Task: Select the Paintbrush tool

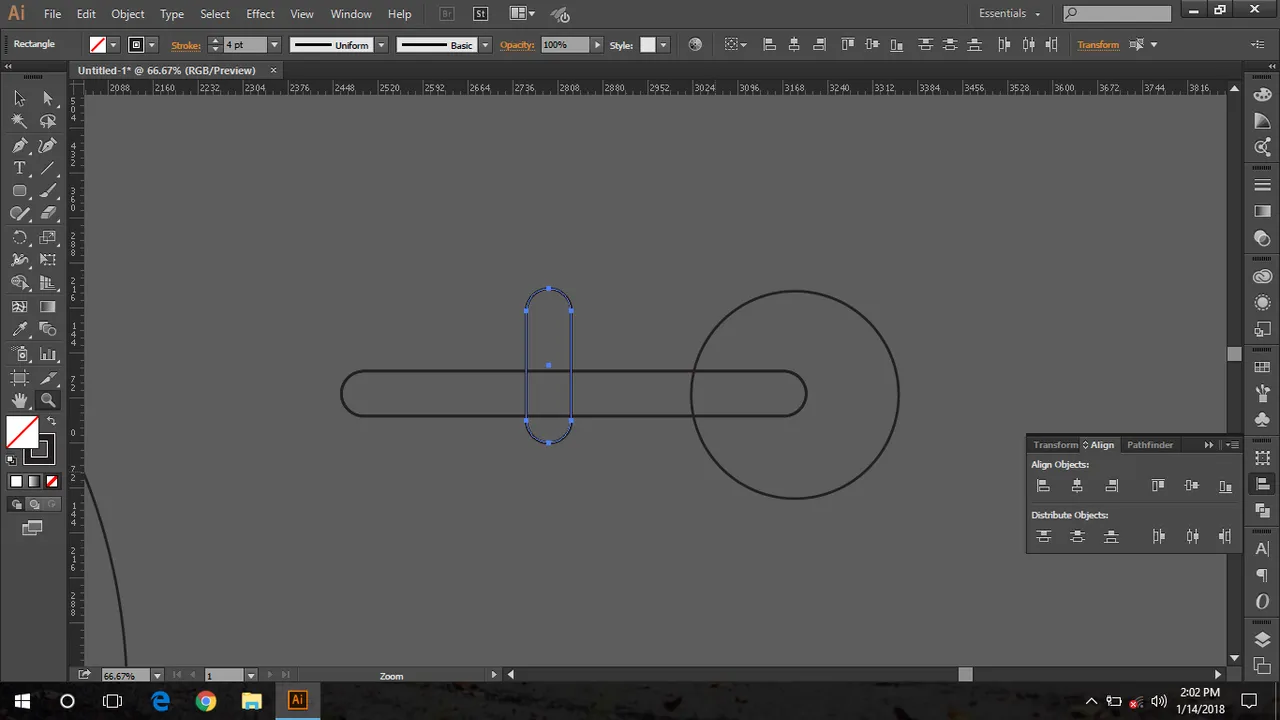Action: (48, 191)
